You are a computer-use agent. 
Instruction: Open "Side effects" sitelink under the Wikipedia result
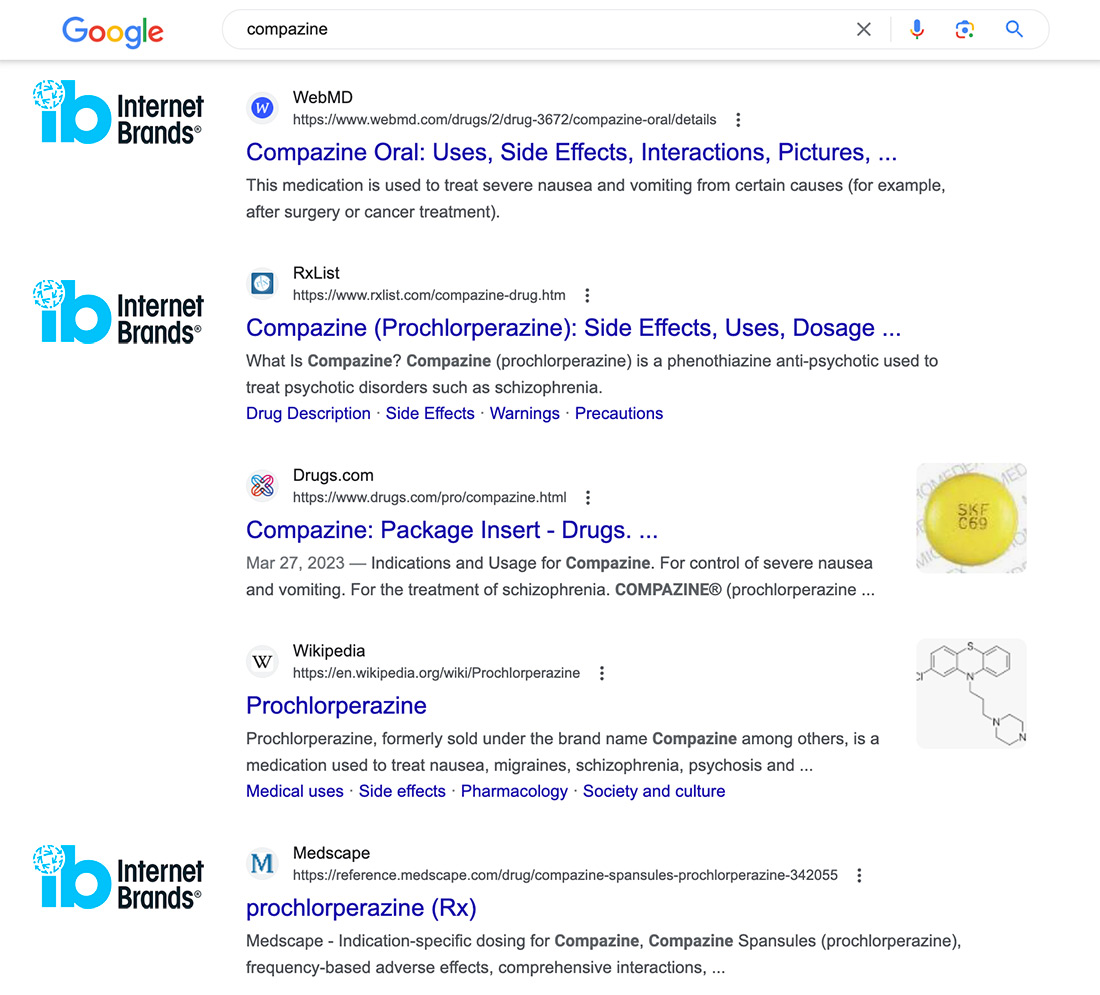(x=402, y=791)
